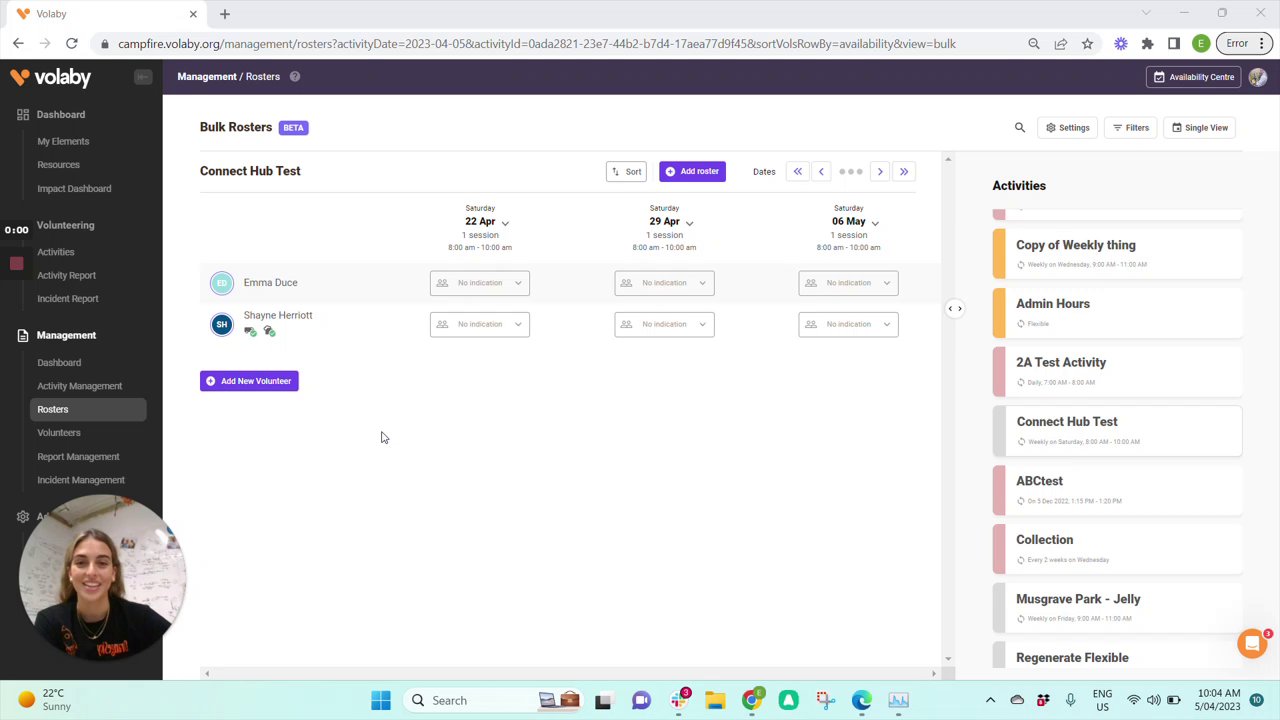1280x720 pixels.
Task: Select the Collection activity
Action: 1117,548
